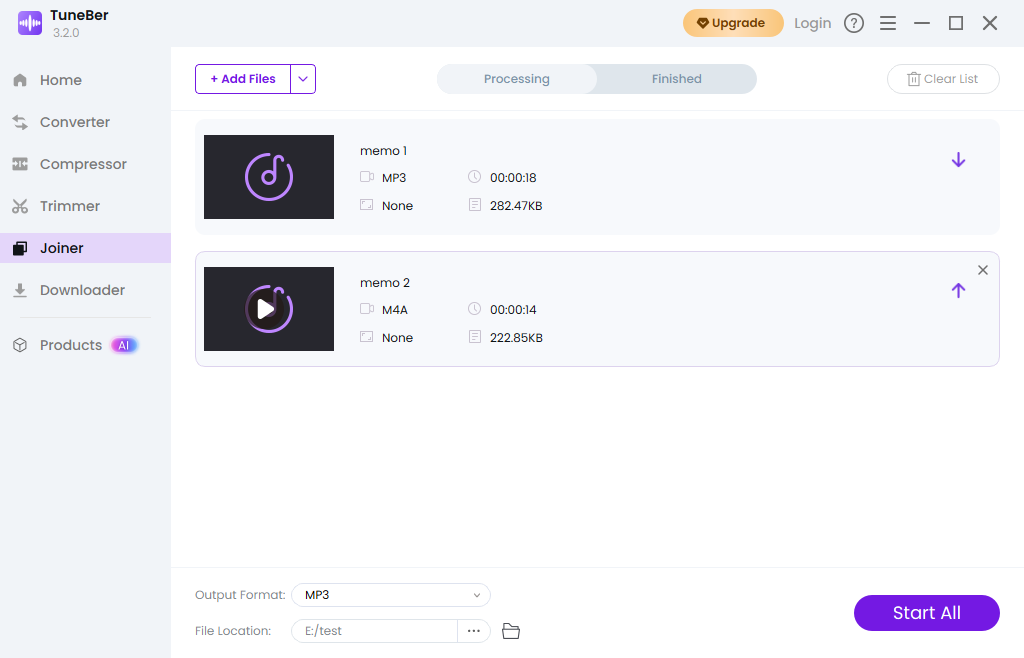Image resolution: width=1024 pixels, height=658 pixels.
Task: Open the Output Format dropdown
Action: pos(391,595)
